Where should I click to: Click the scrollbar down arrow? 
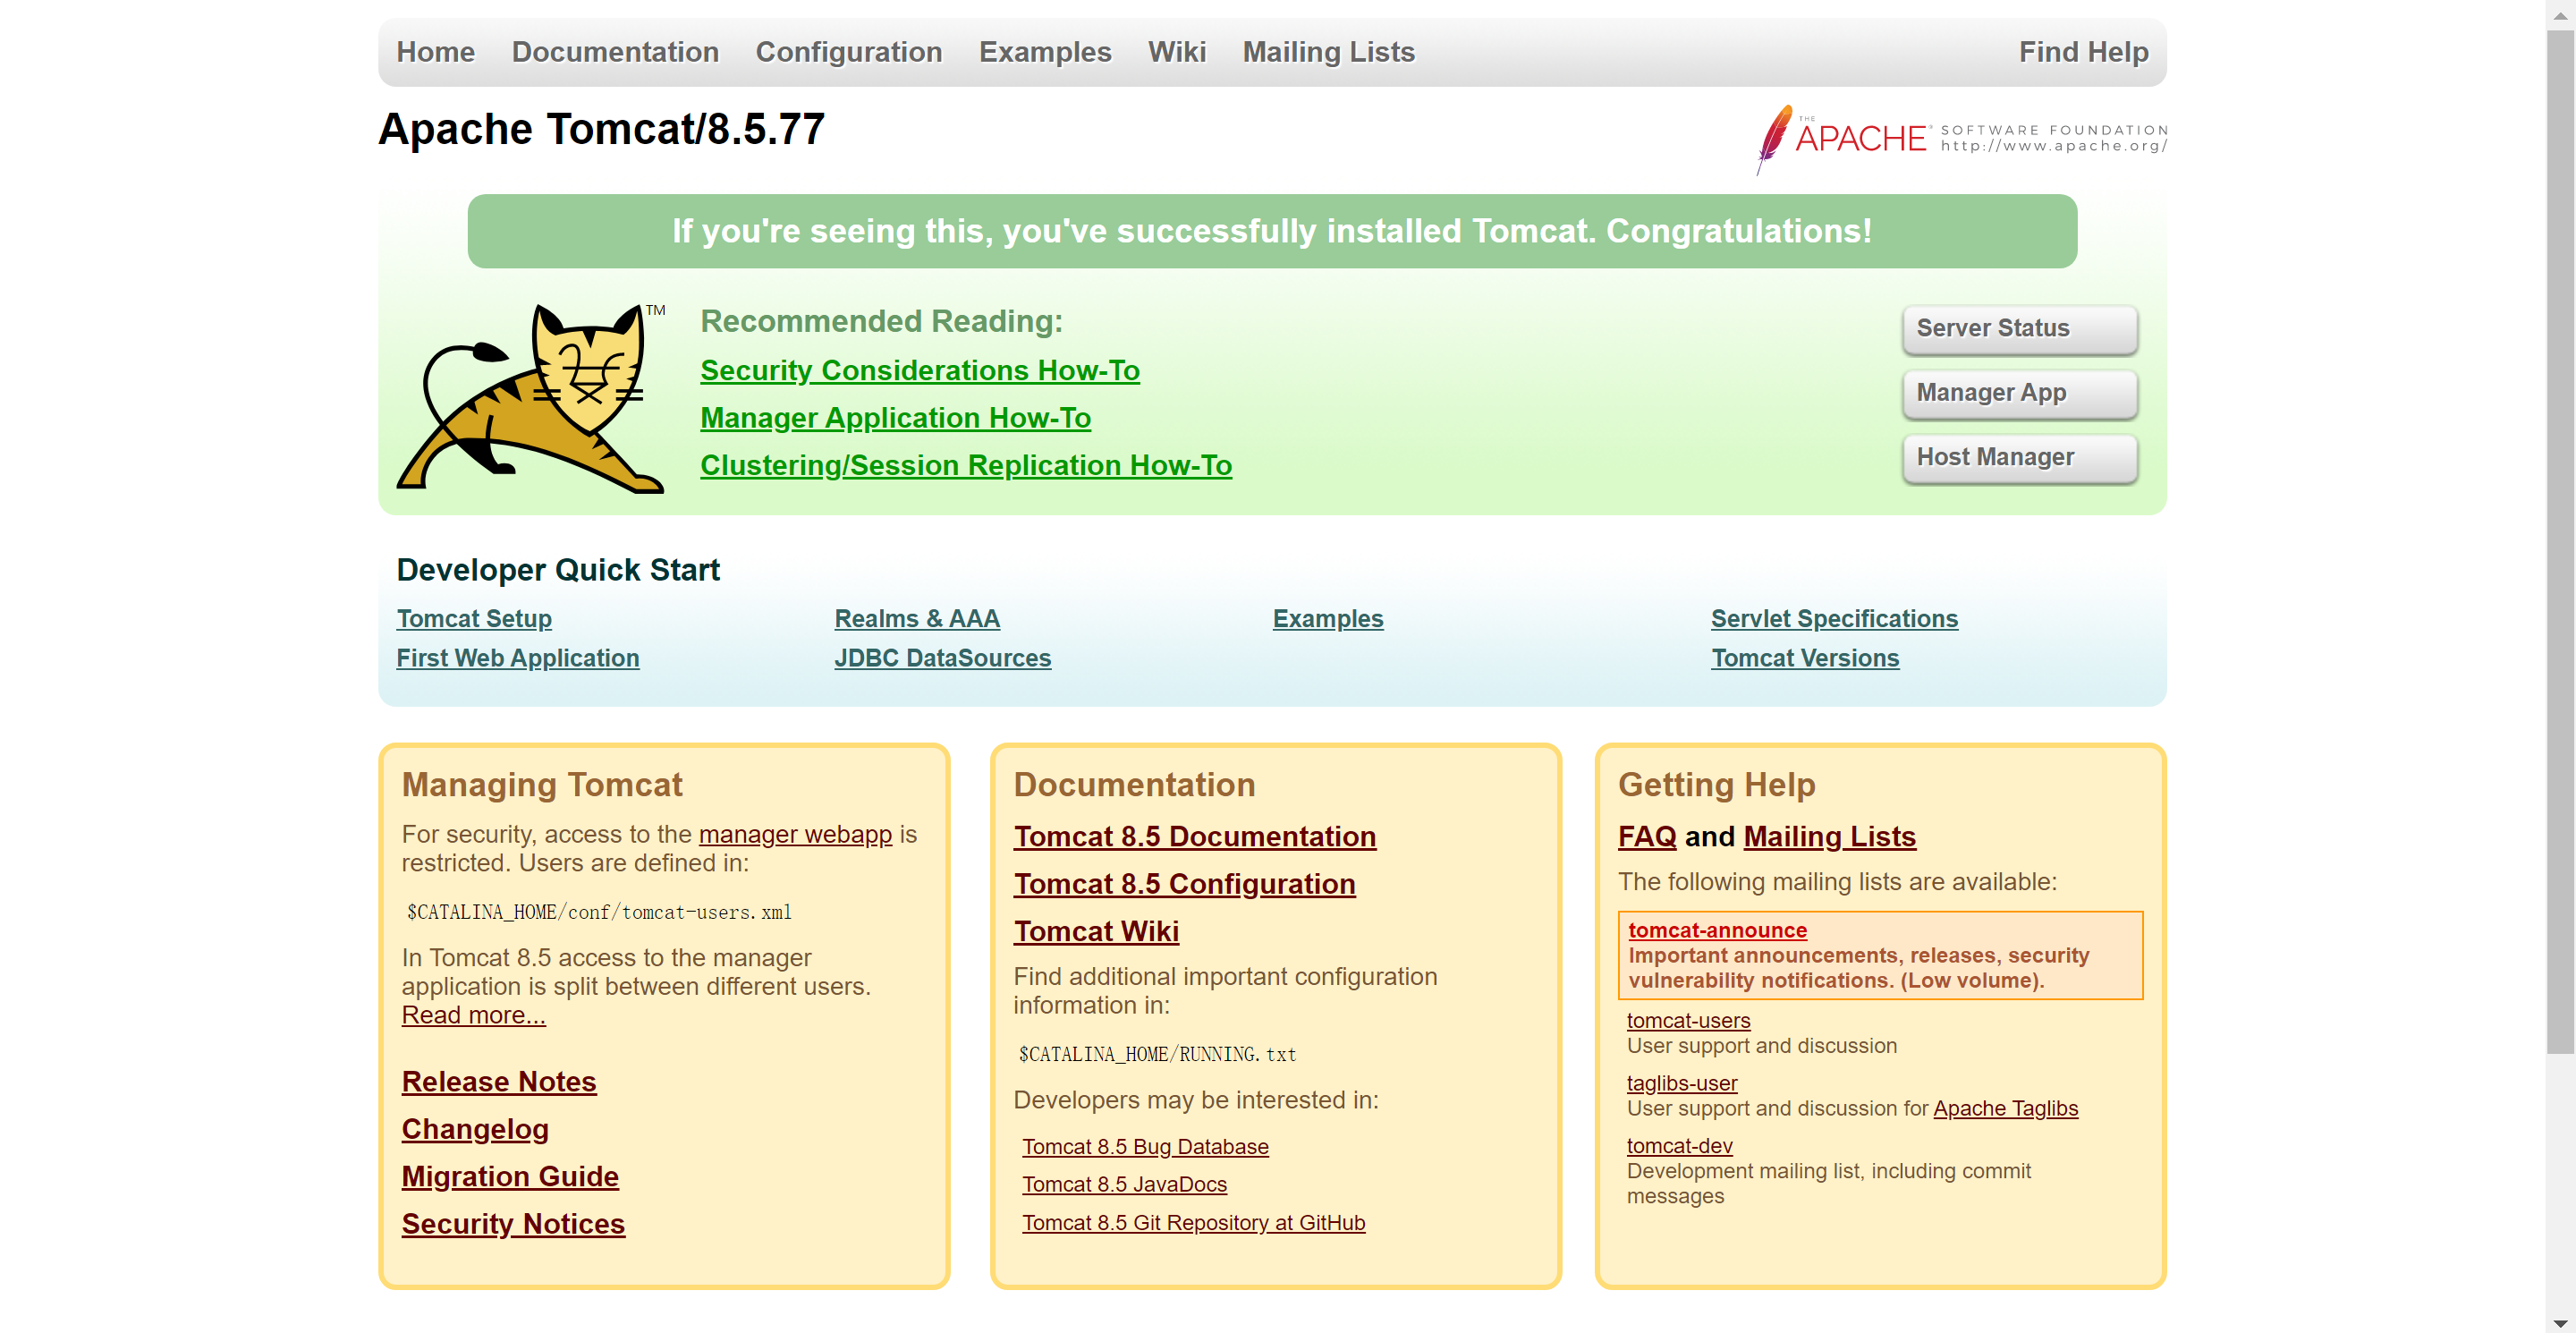(2560, 1322)
